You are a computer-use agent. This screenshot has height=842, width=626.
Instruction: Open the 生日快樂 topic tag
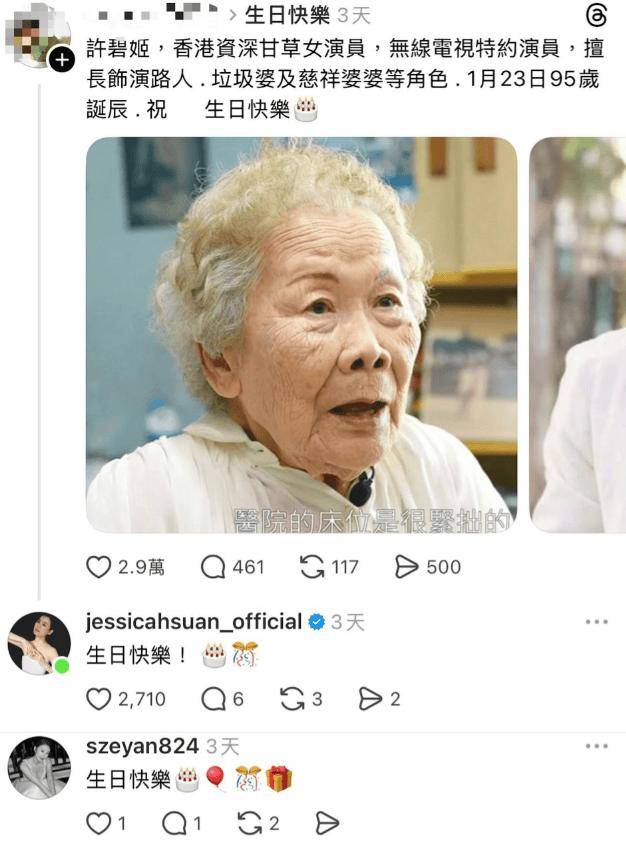click(287, 16)
